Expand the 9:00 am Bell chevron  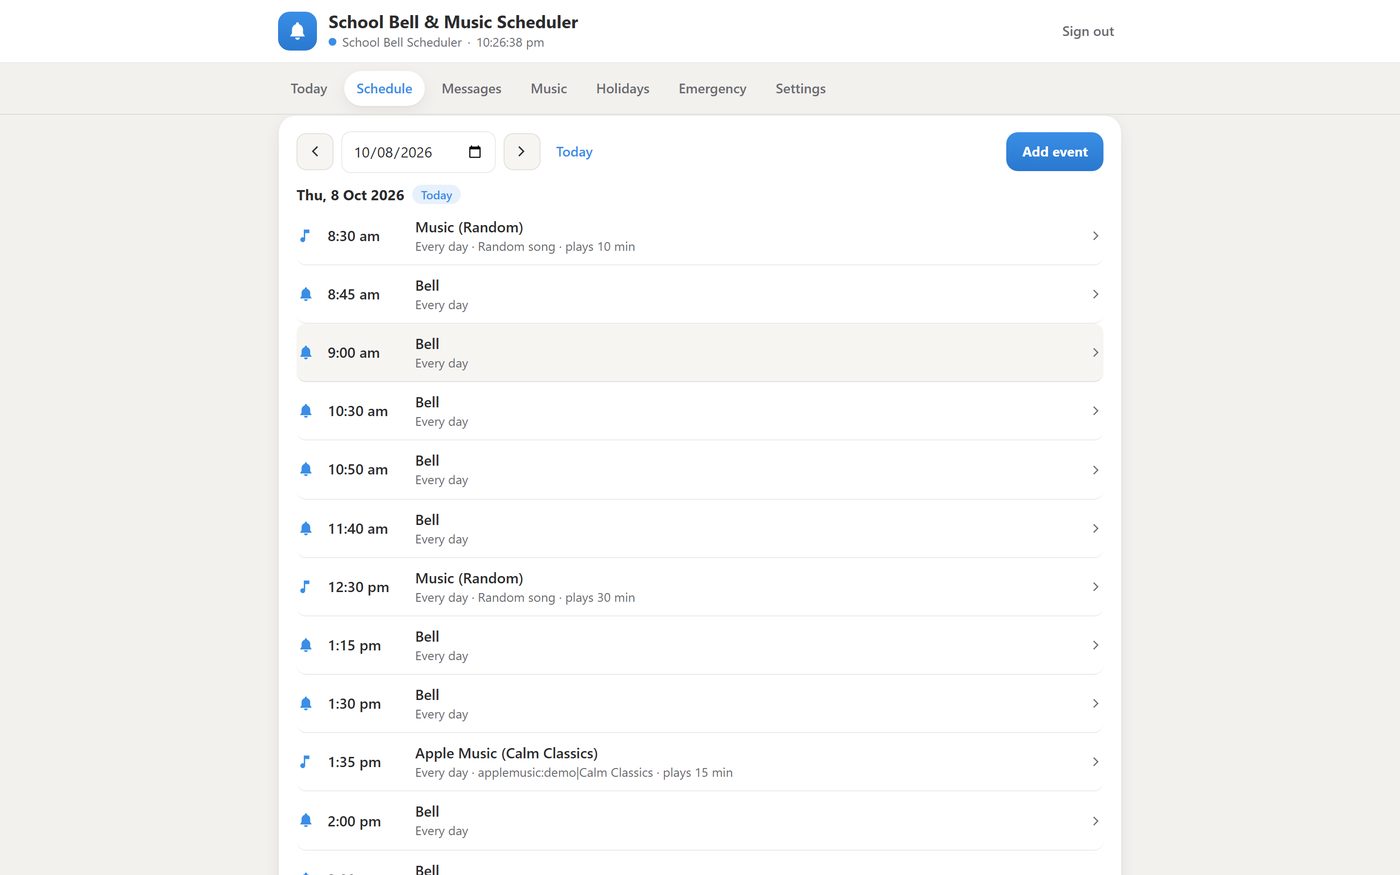point(1095,352)
